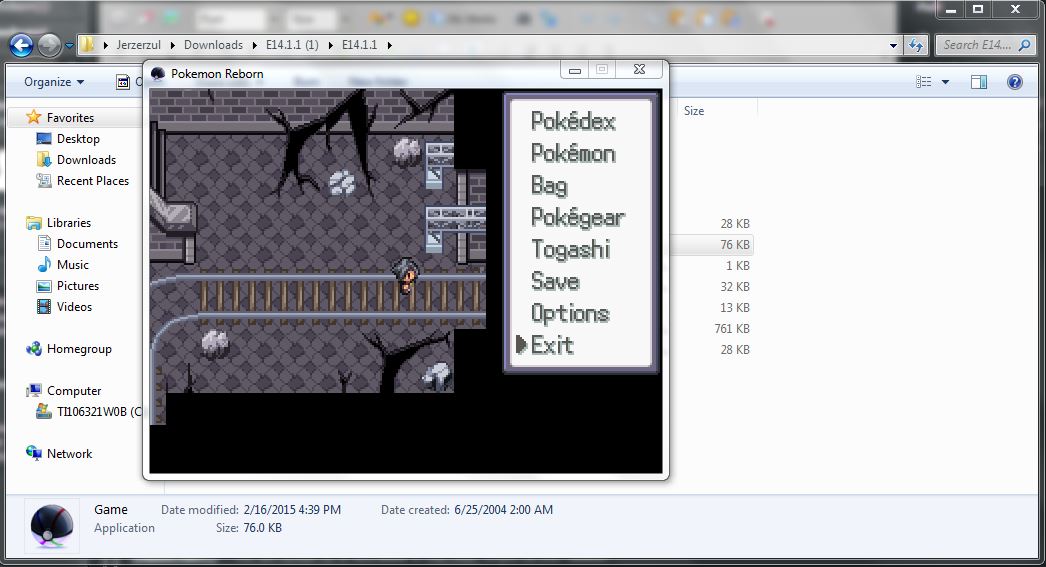This screenshot has width=1046, height=567.
Task: Expand the address bar history dropdown
Action: (893, 45)
